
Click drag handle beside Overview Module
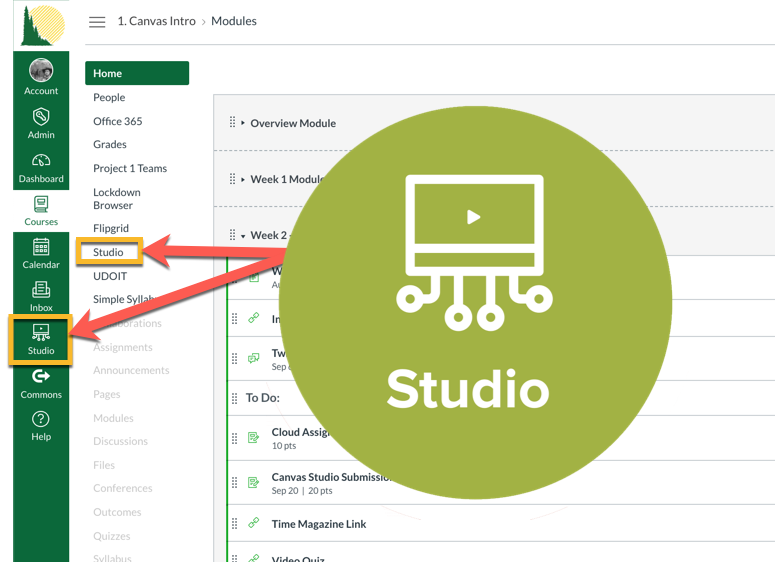pos(232,122)
